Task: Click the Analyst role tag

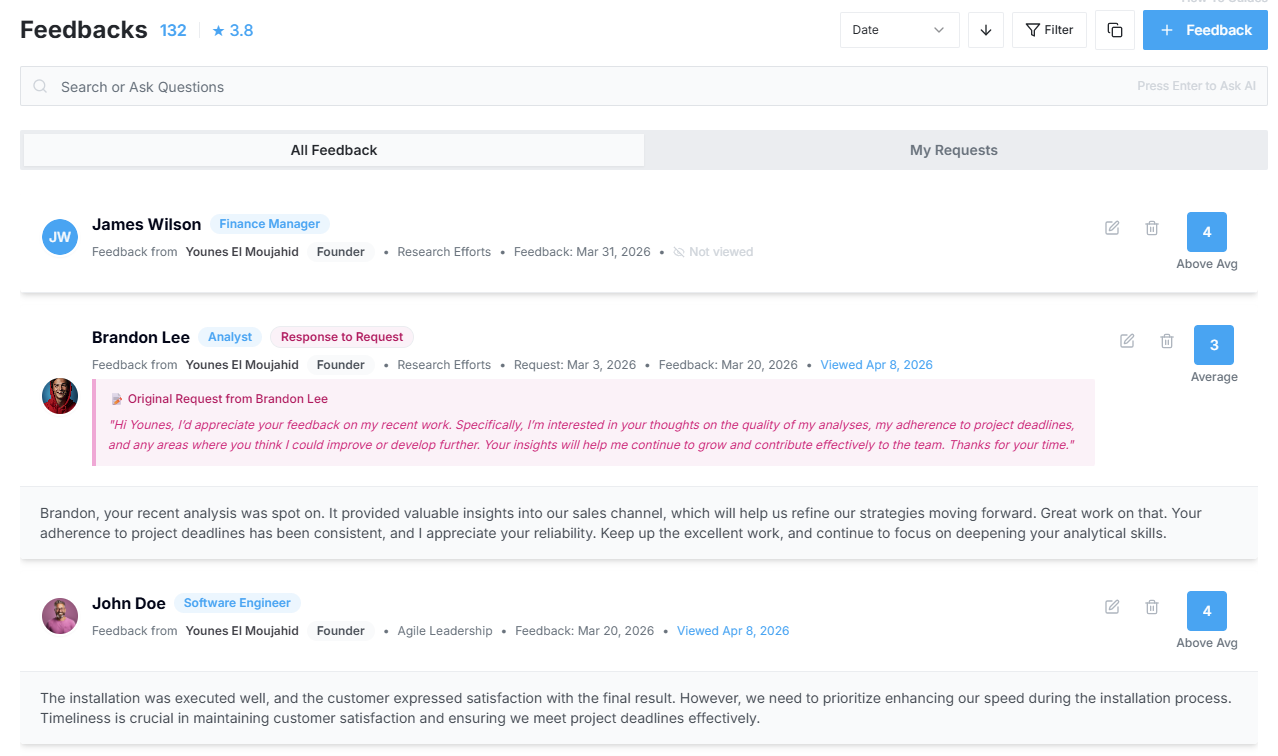Action: coord(230,337)
